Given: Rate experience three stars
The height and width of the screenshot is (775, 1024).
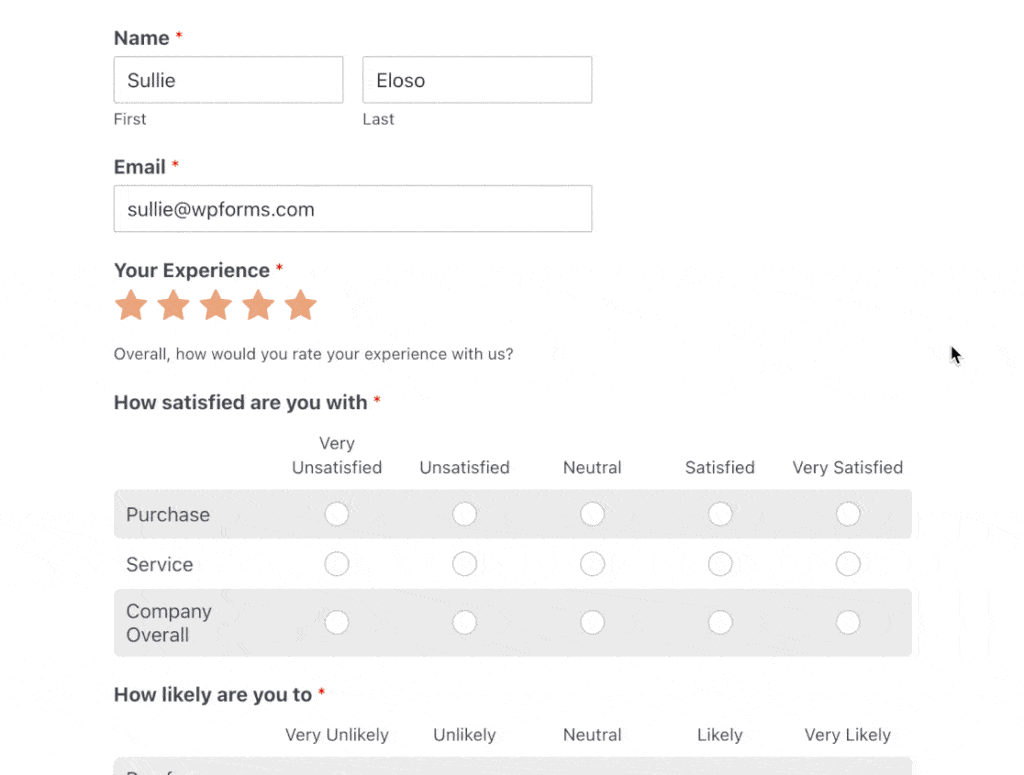Looking at the screenshot, I should click(216, 306).
